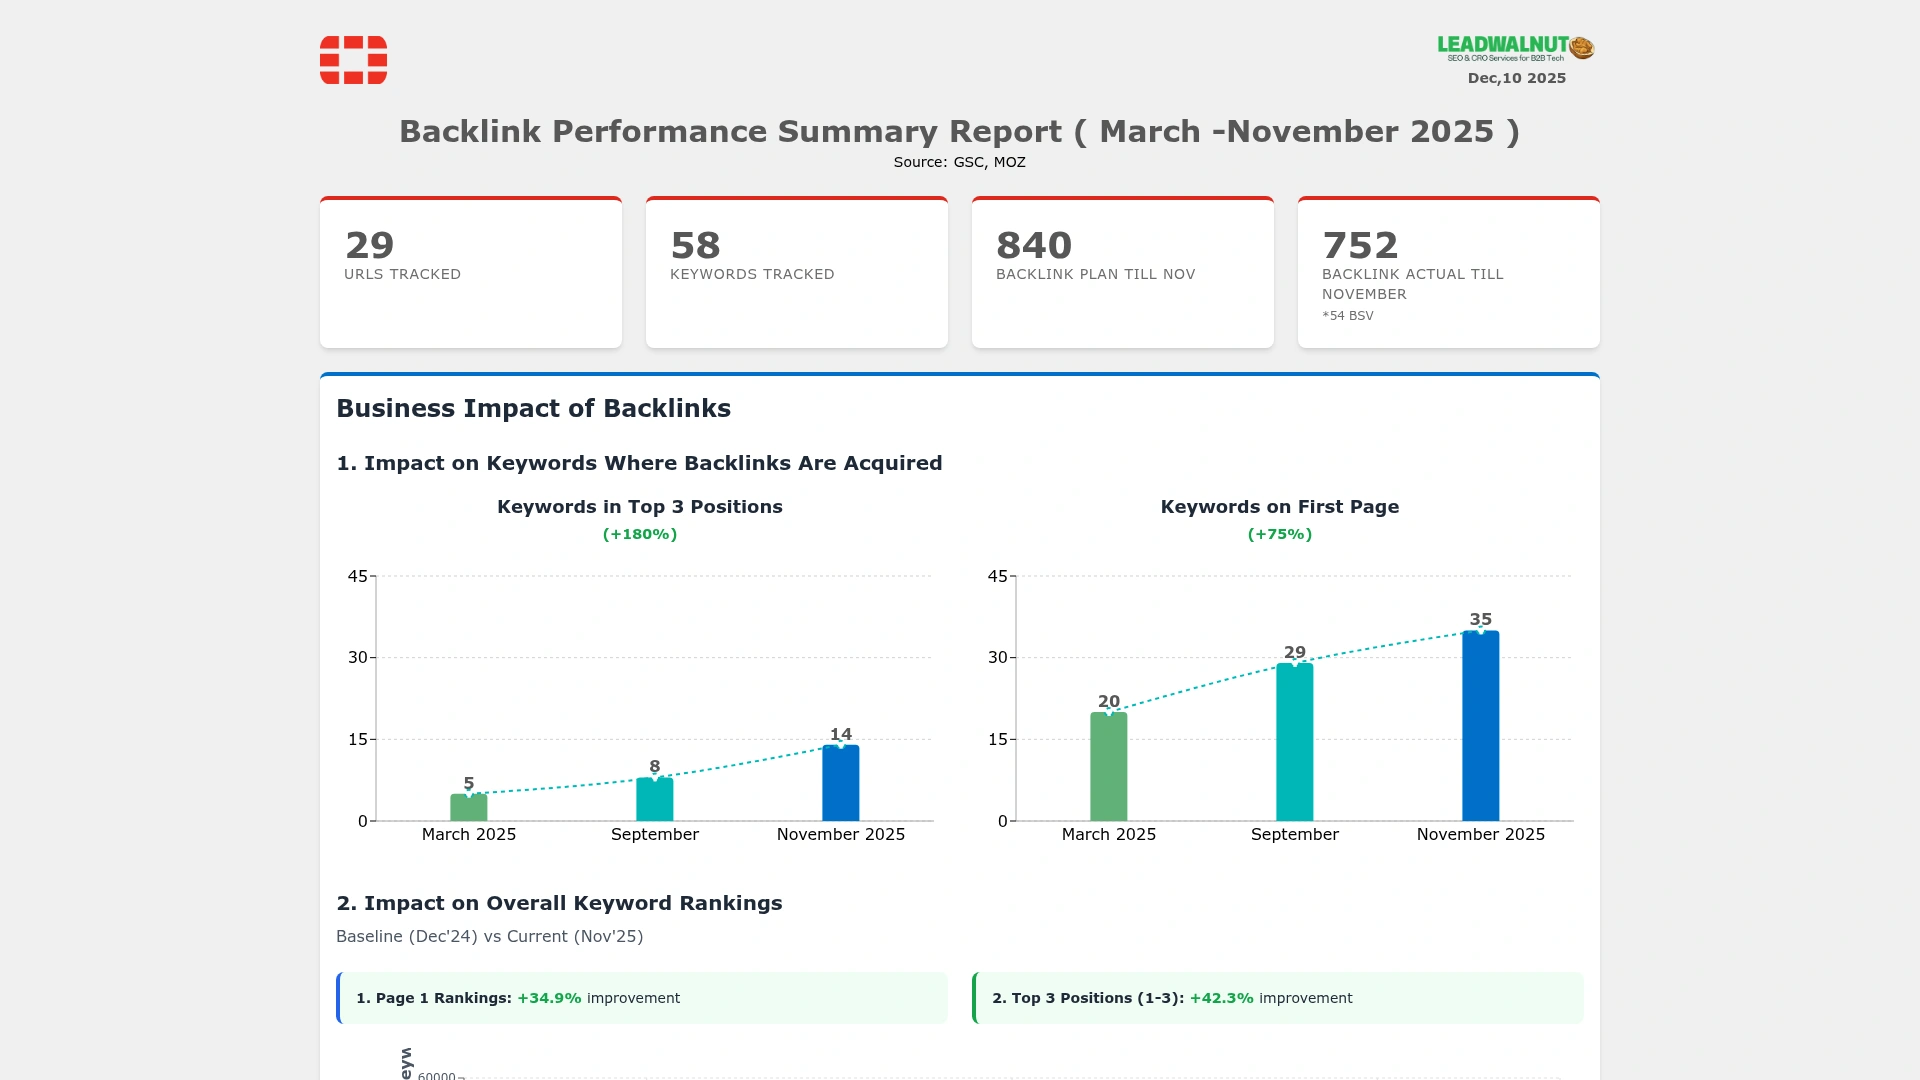This screenshot has height=1080, width=1920.
Task: Click the November 2025 bar showing 14
Action: pyautogui.click(x=841, y=784)
